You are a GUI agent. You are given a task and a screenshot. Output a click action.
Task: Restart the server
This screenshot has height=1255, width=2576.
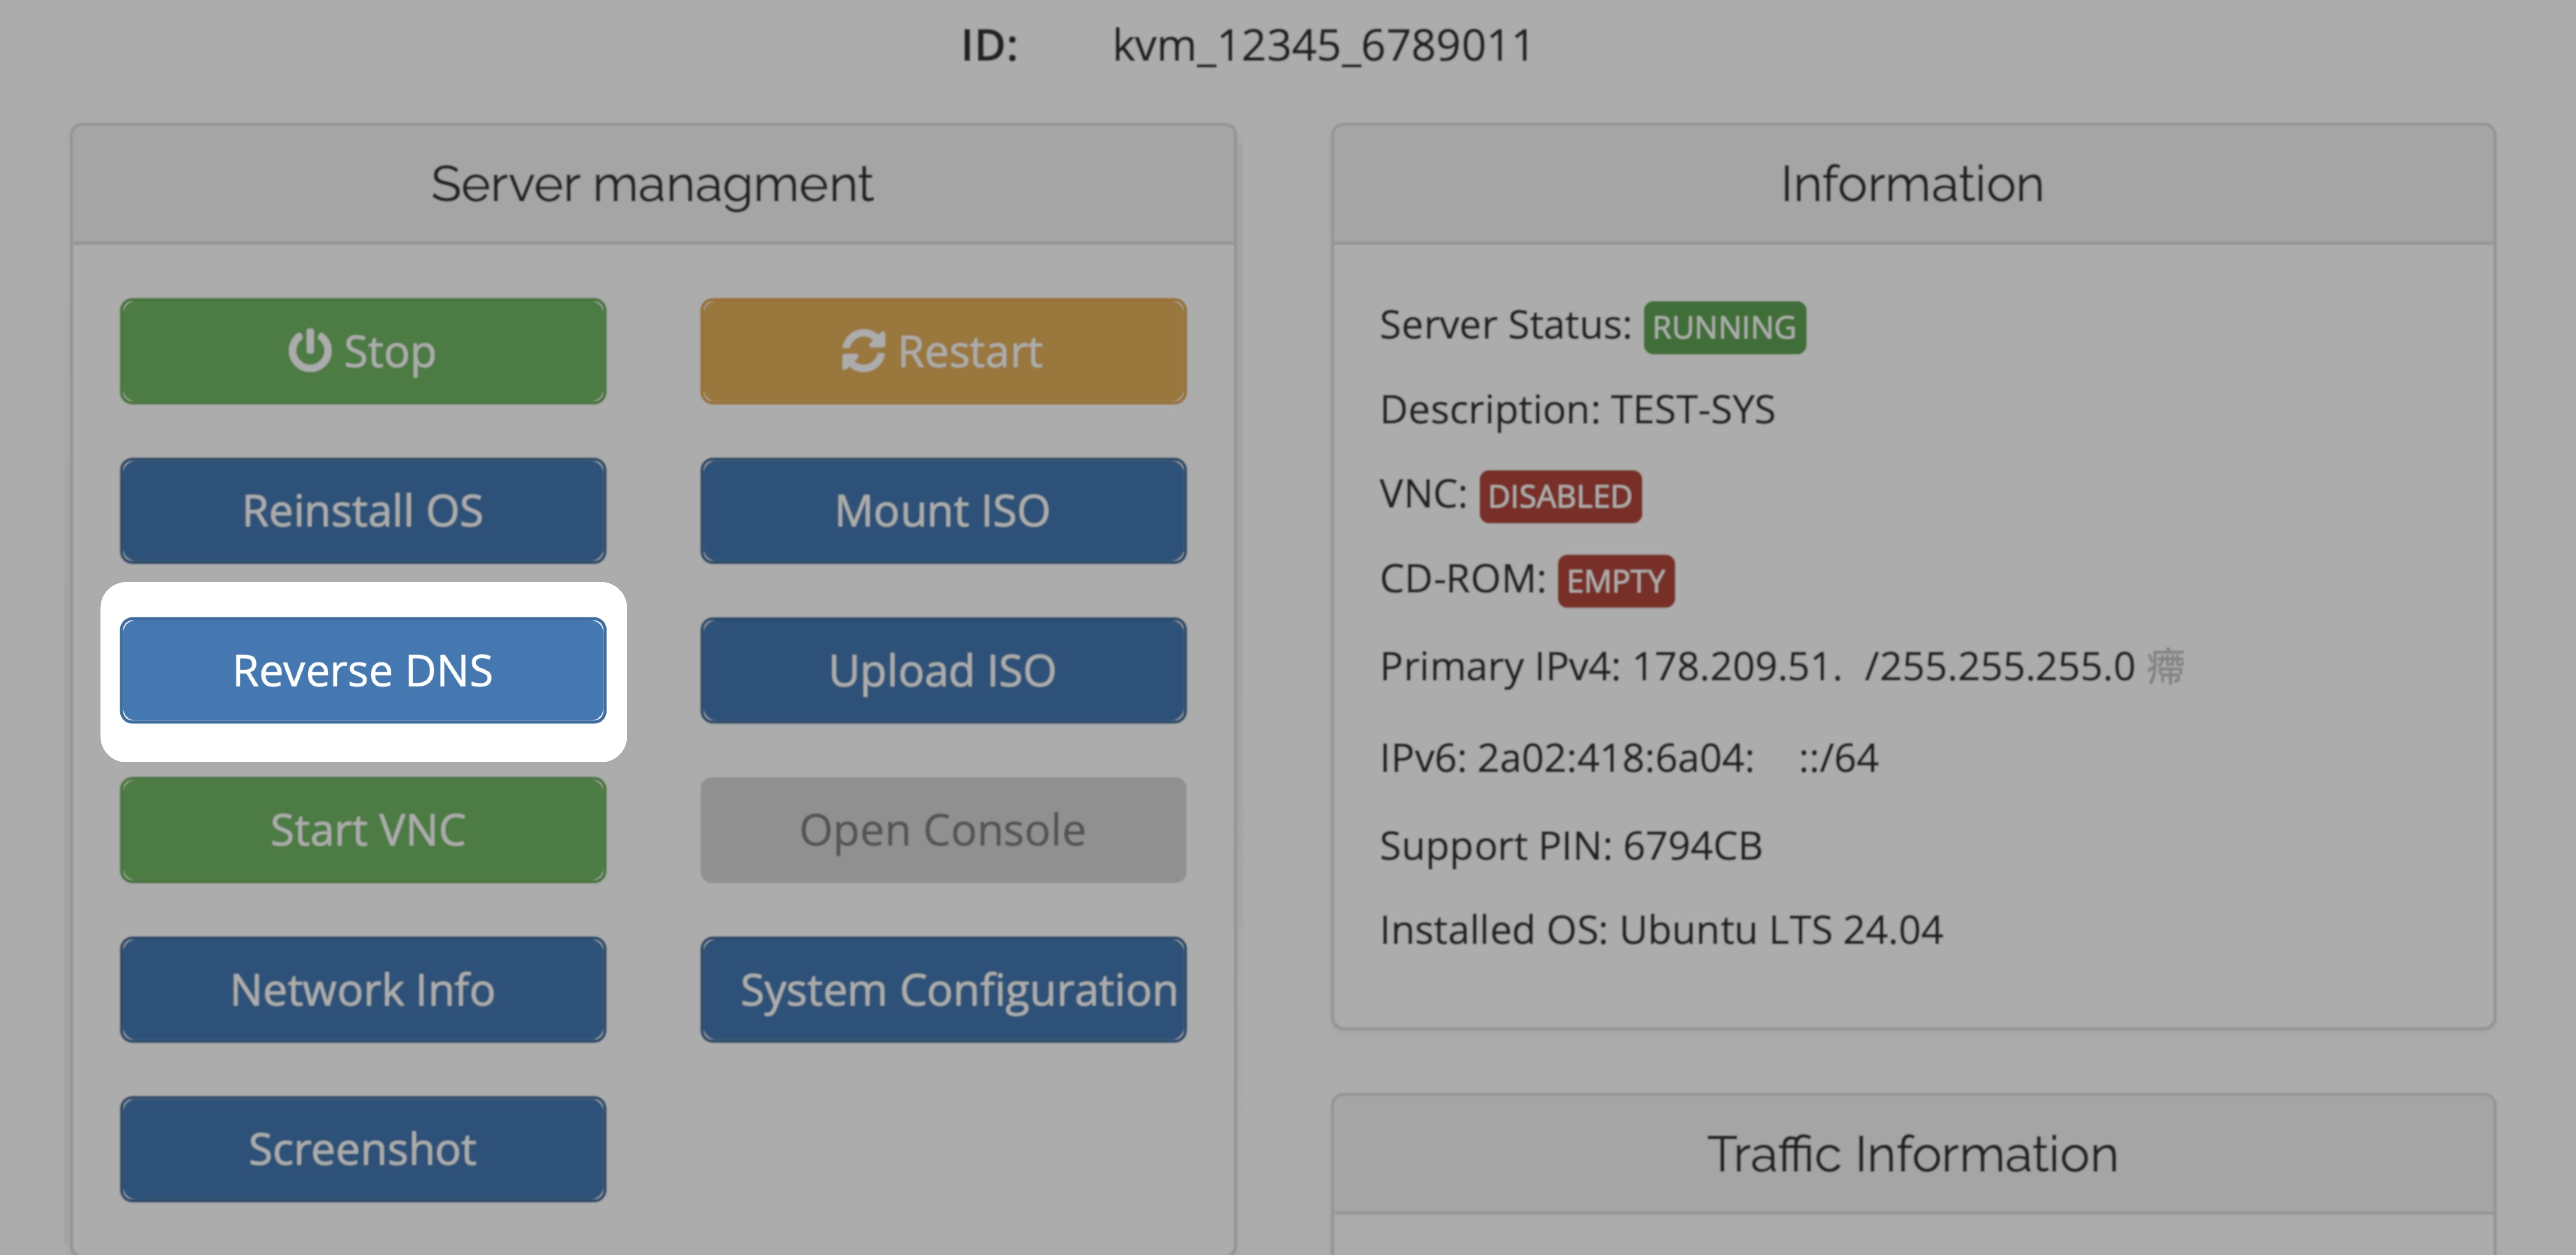pyautogui.click(x=943, y=351)
